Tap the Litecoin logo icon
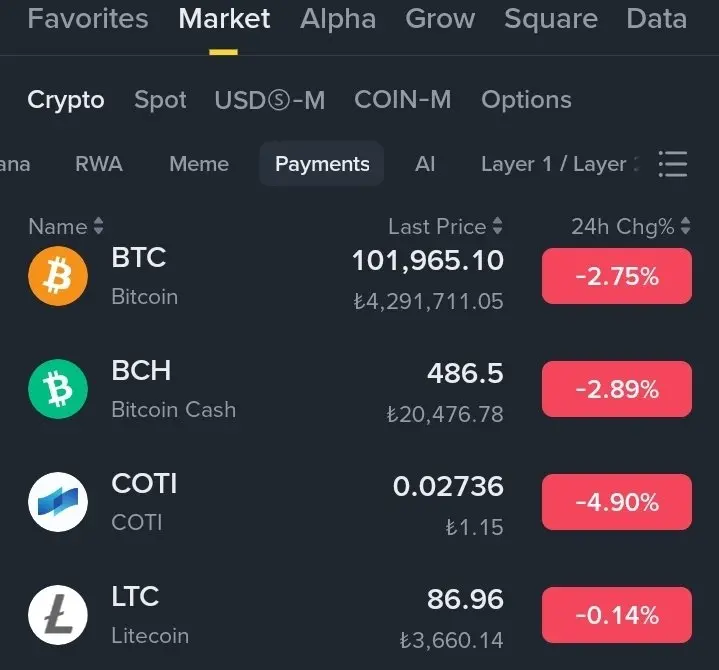 pos(58,615)
